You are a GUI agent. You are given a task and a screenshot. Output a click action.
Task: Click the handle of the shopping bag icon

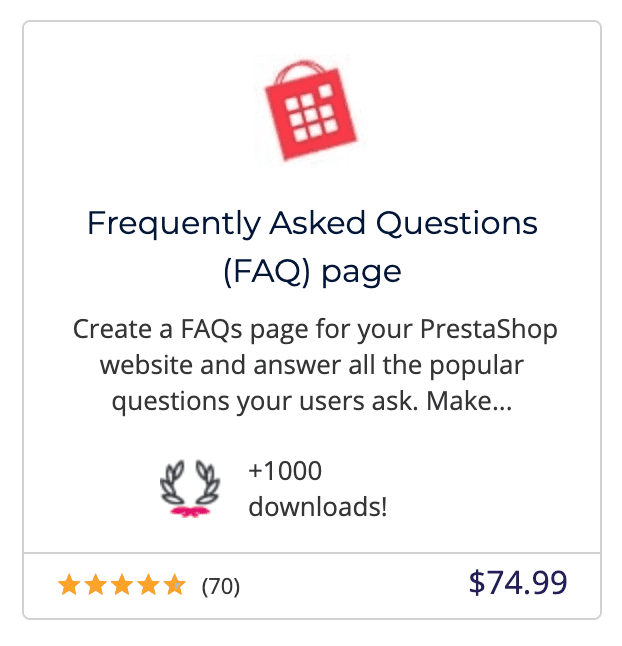tap(298, 64)
